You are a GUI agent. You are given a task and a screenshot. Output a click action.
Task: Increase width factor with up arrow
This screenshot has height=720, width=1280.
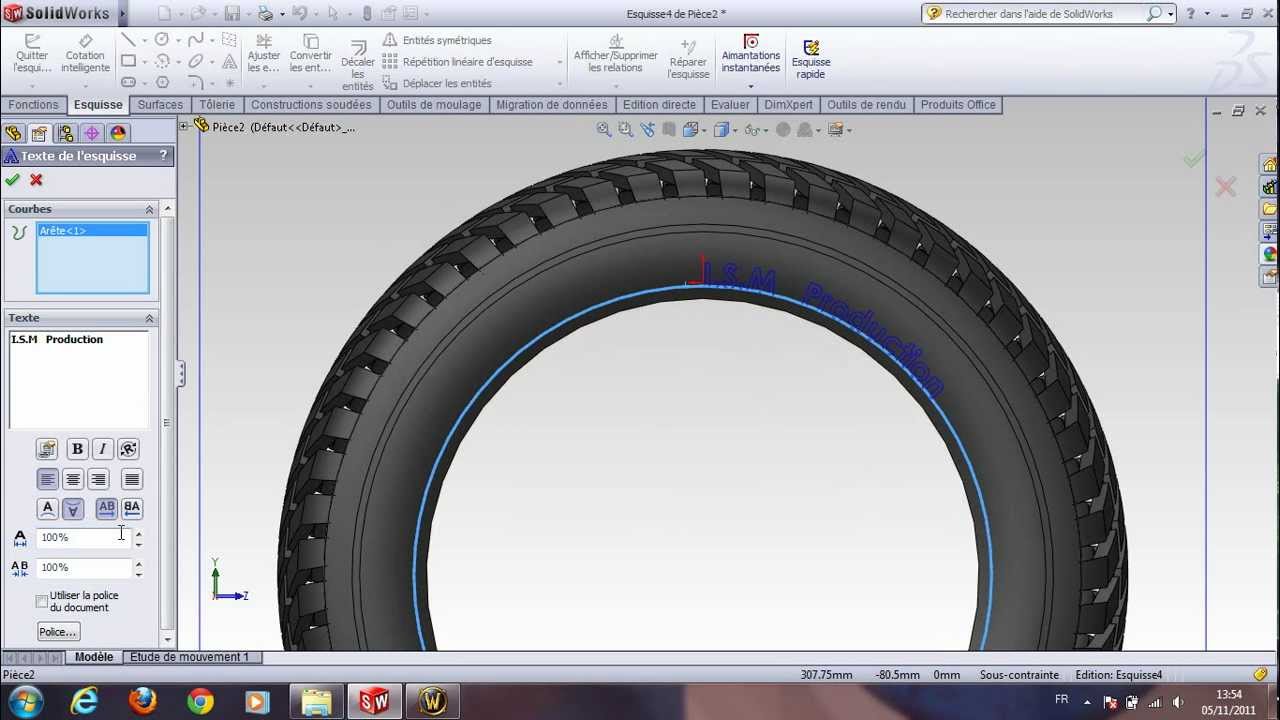pyautogui.click(x=138, y=533)
